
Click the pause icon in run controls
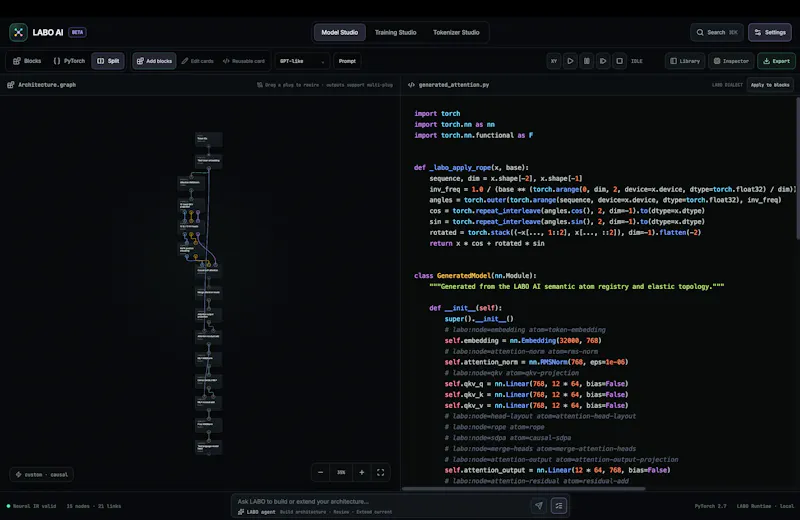click(587, 61)
